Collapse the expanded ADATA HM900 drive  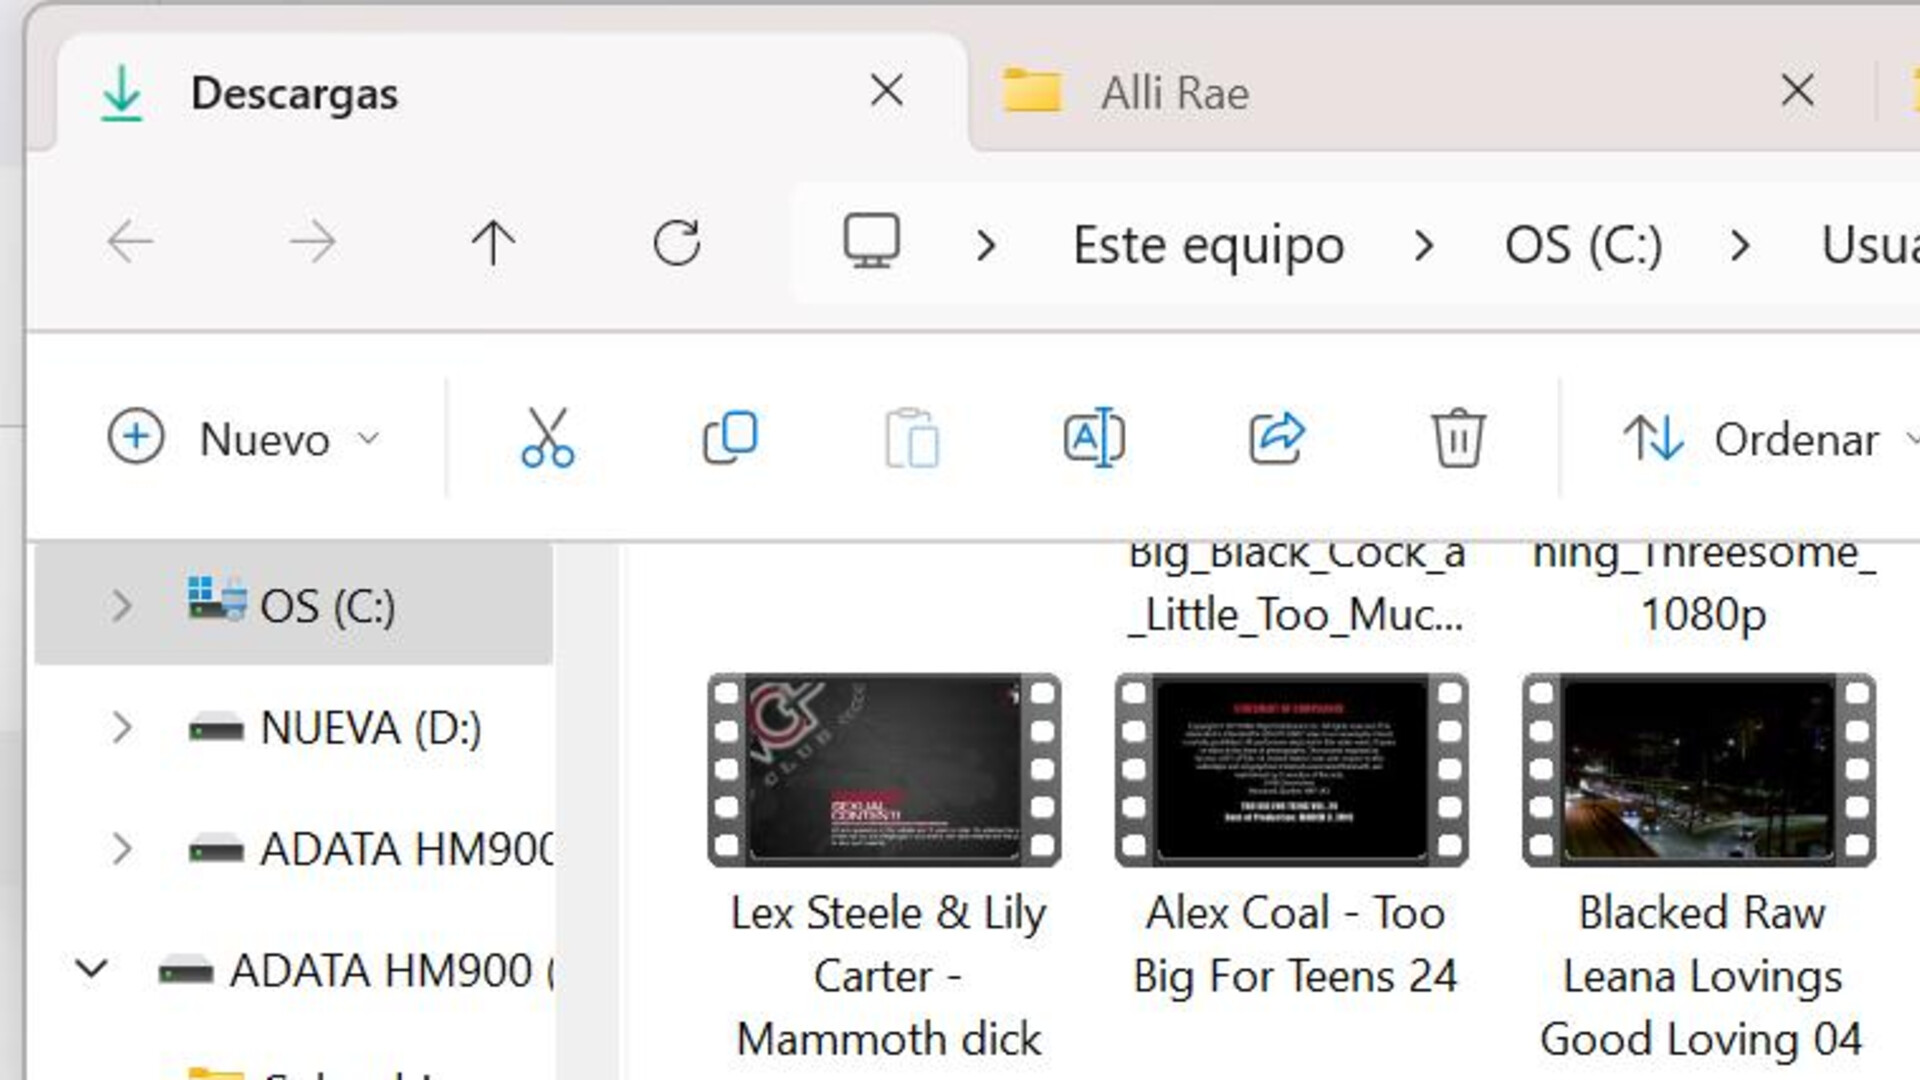coord(91,970)
